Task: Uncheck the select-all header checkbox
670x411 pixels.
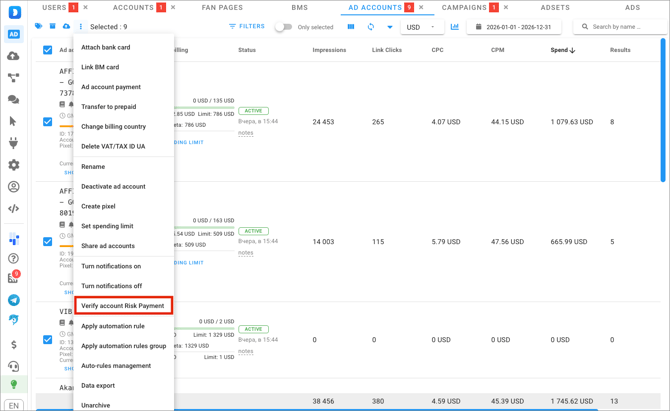Action: pyautogui.click(x=47, y=50)
